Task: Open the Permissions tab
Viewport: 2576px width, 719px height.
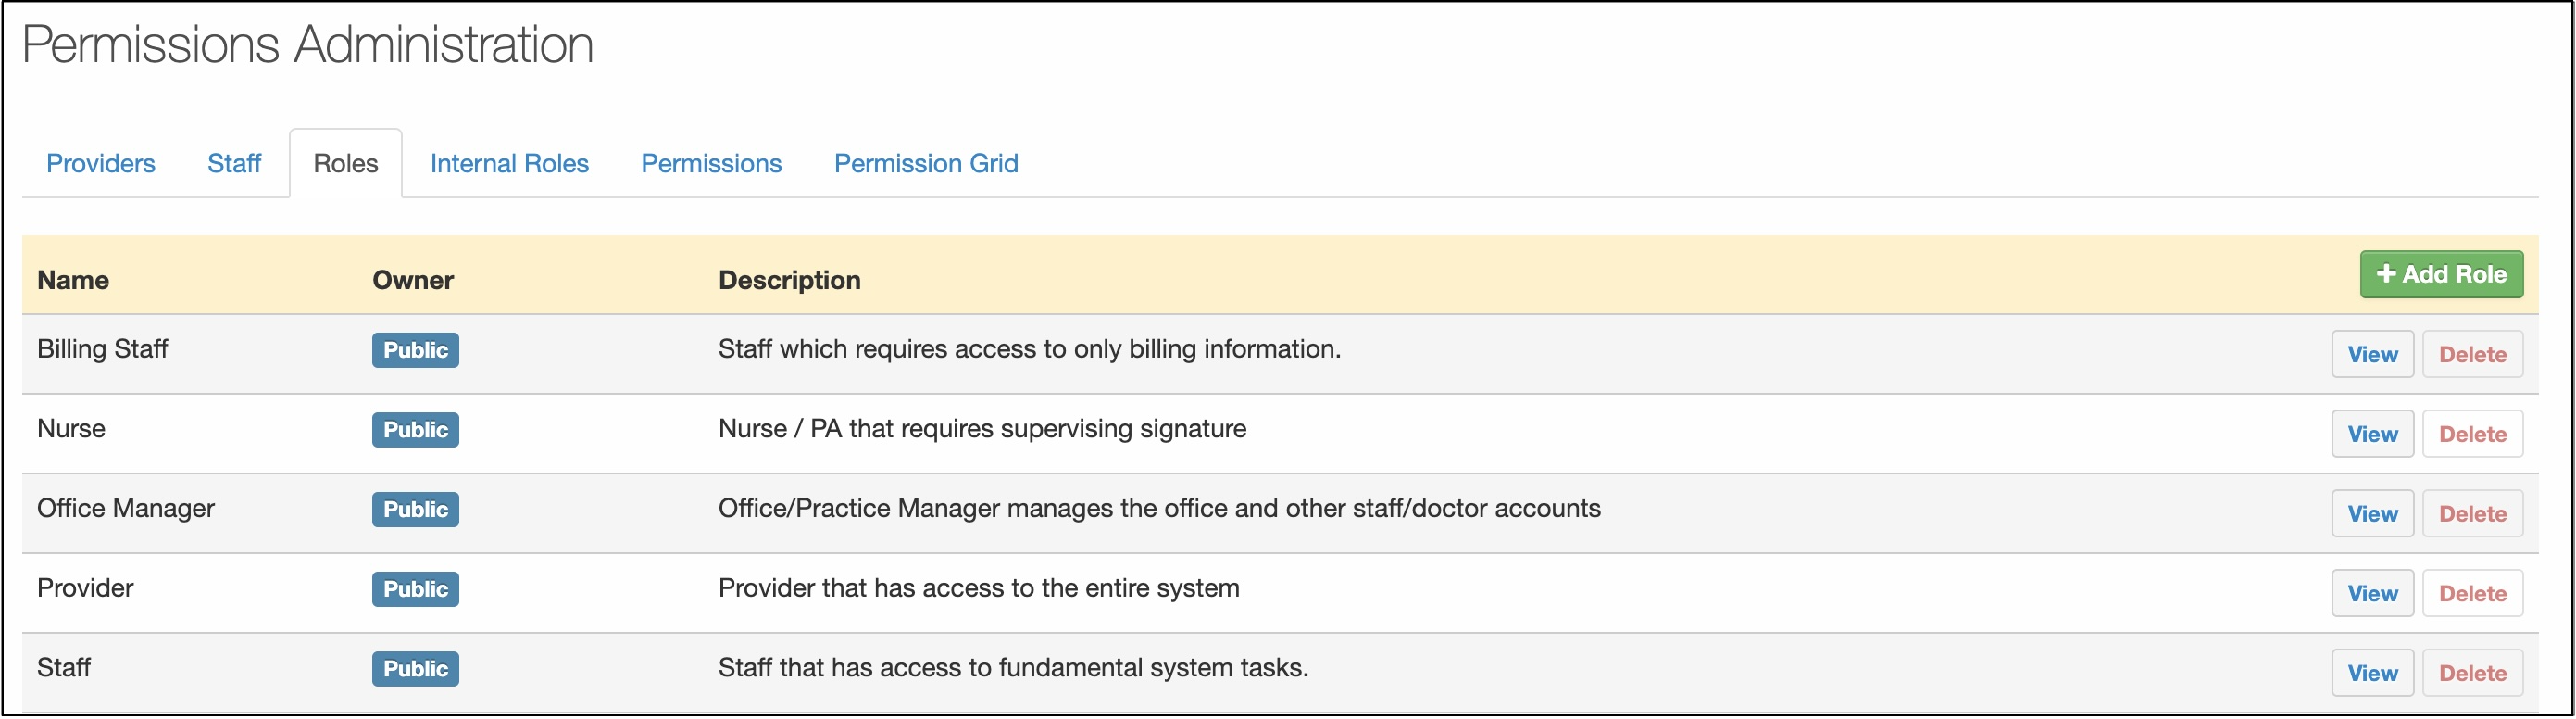Action: pyautogui.click(x=711, y=163)
